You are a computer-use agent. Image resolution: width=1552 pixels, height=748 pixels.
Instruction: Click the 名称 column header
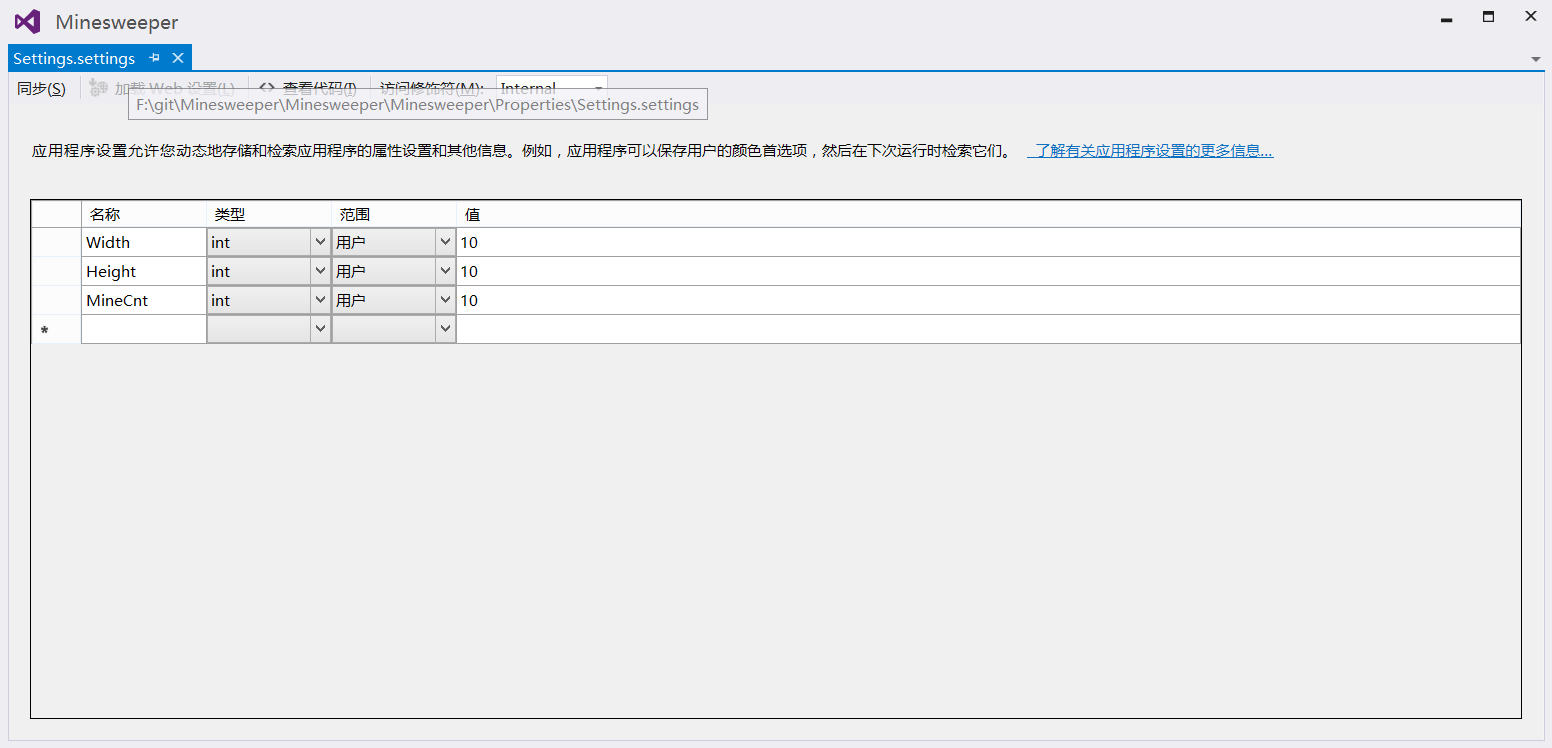[144, 214]
